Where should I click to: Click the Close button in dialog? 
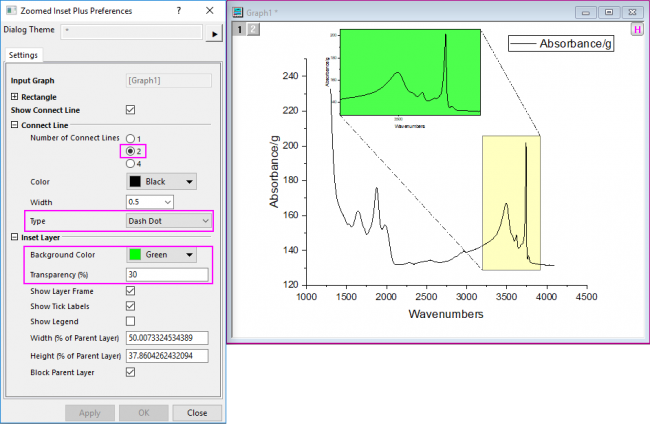(196, 412)
